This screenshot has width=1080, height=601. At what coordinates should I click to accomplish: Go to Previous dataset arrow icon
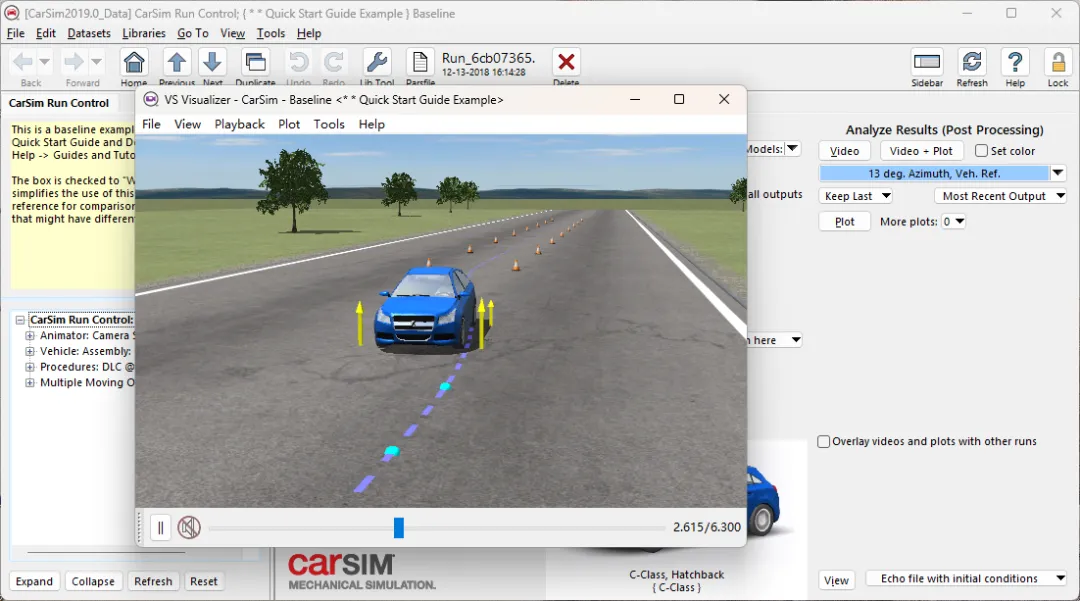click(177, 63)
